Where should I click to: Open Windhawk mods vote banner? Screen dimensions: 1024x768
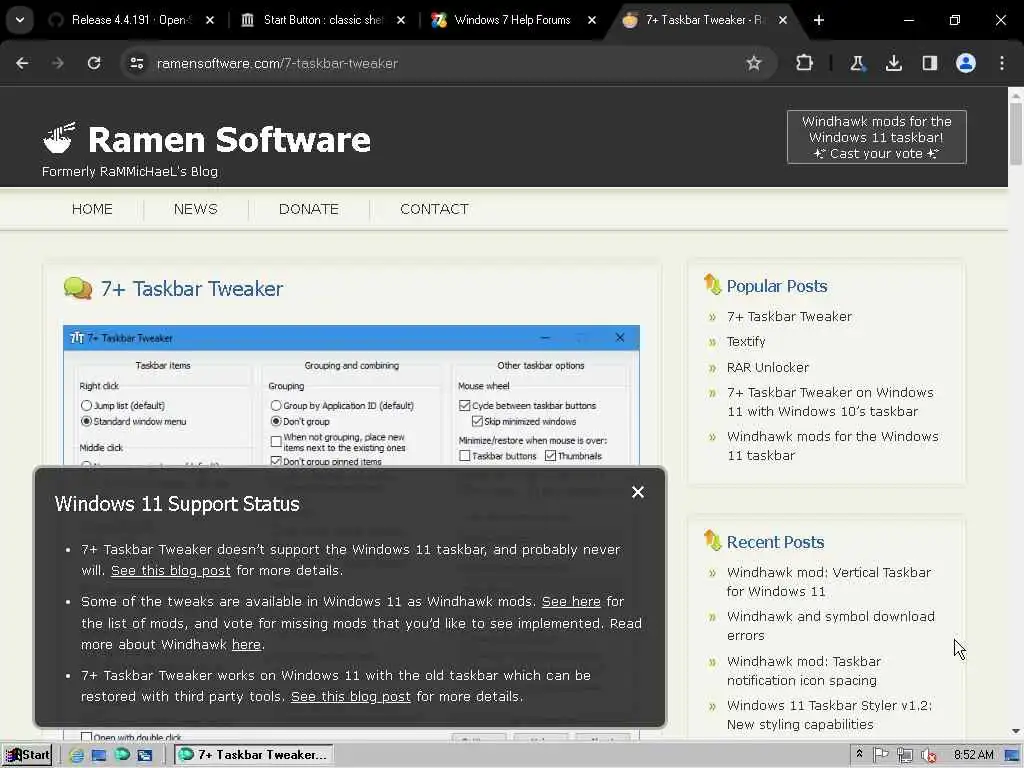pos(876,137)
